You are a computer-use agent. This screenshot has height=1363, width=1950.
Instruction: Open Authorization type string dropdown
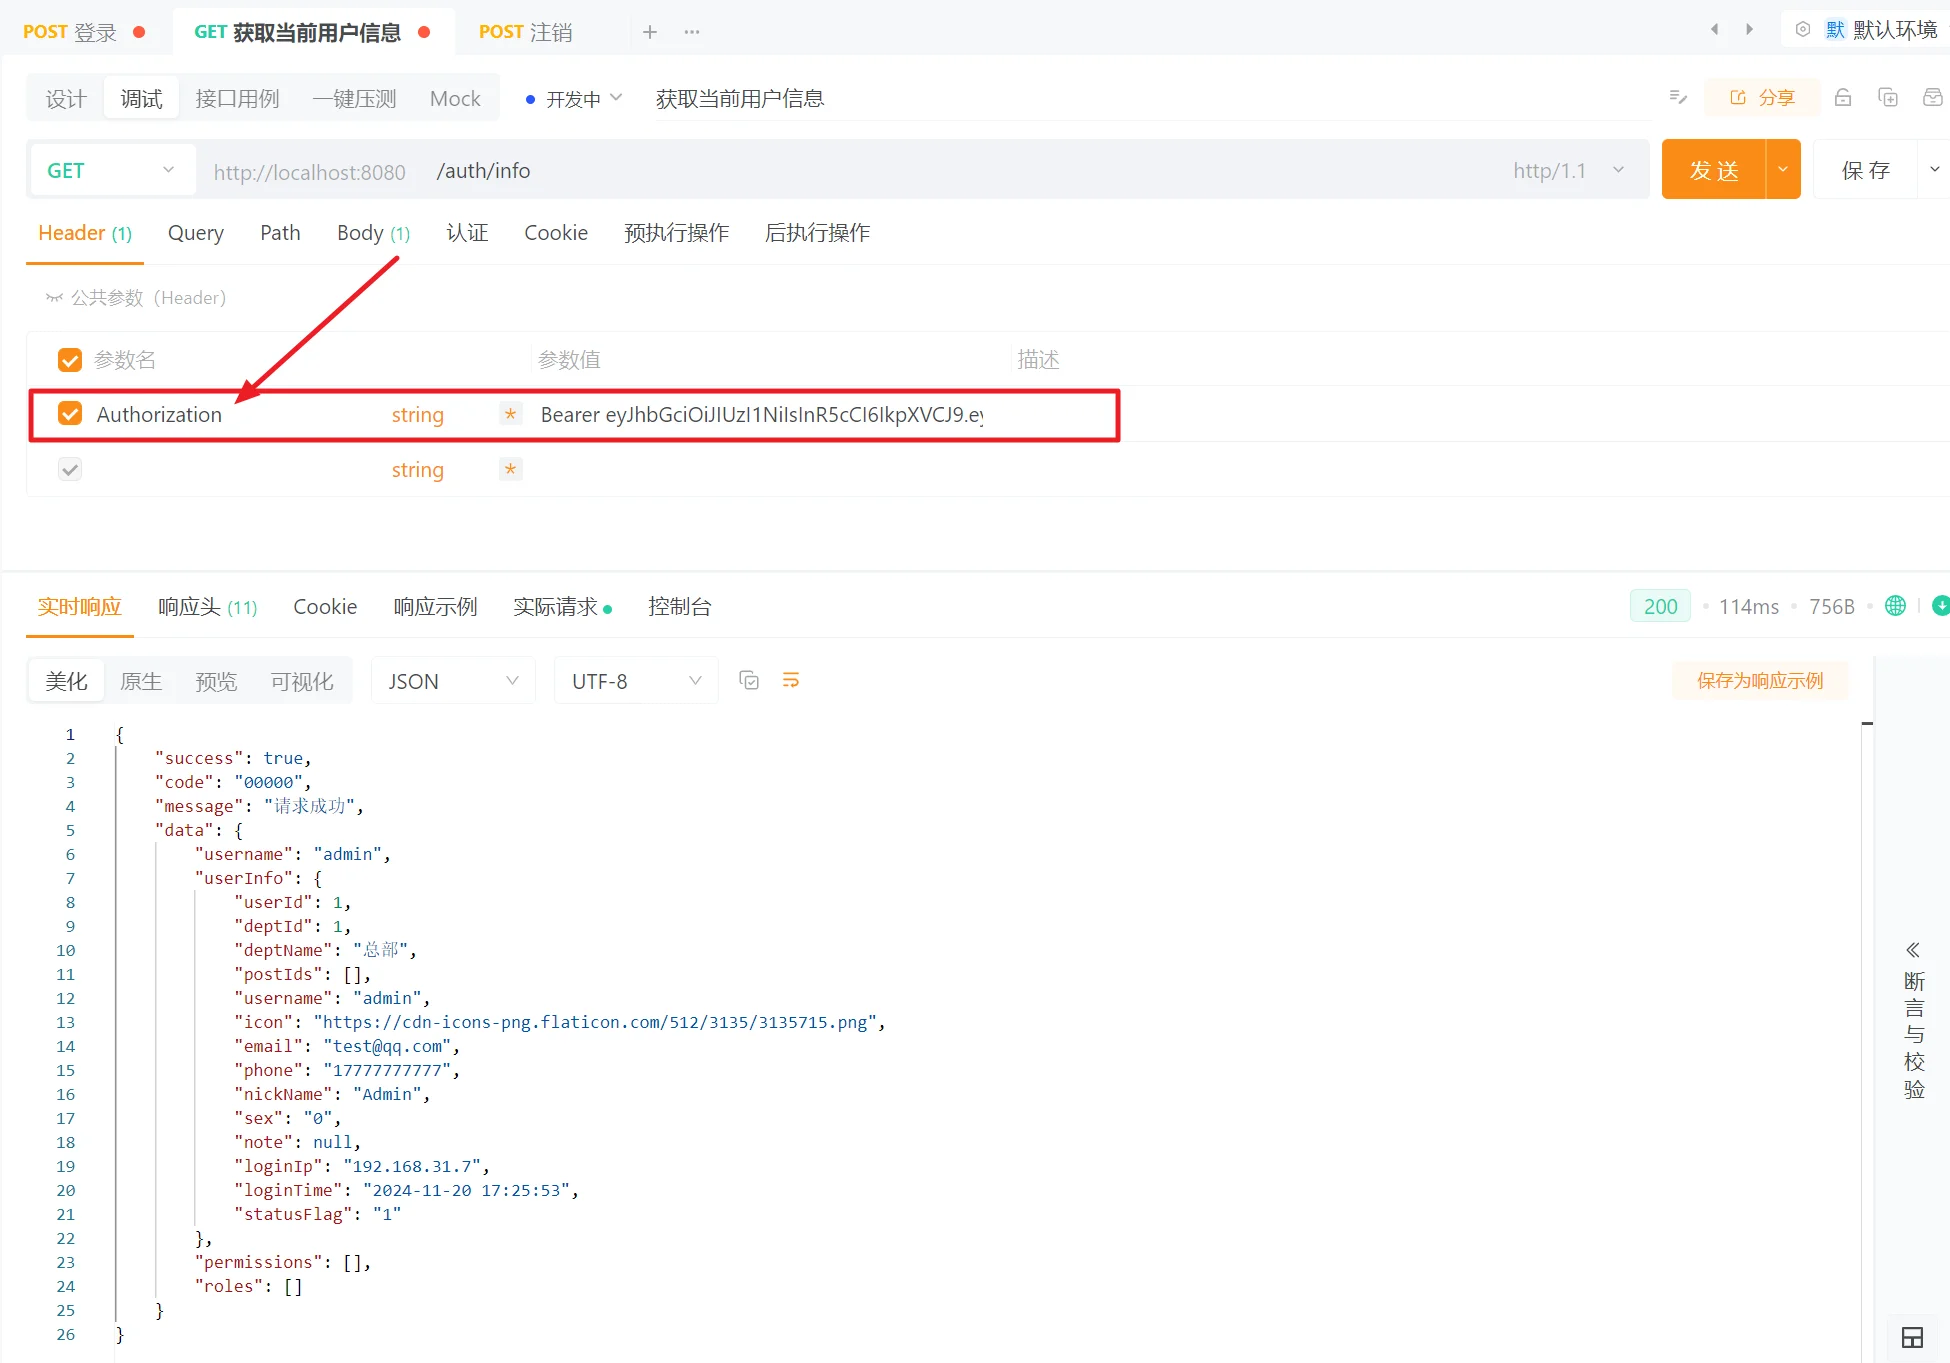click(417, 414)
